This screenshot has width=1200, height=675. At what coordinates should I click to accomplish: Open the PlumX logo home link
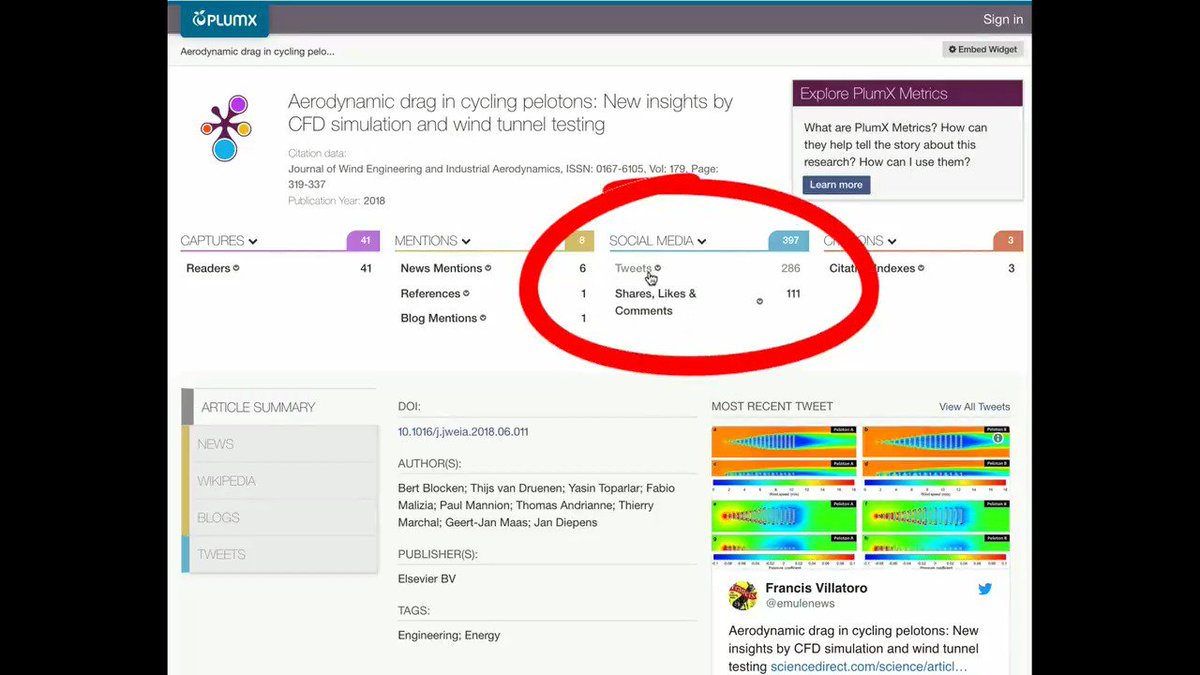point(225,19)
